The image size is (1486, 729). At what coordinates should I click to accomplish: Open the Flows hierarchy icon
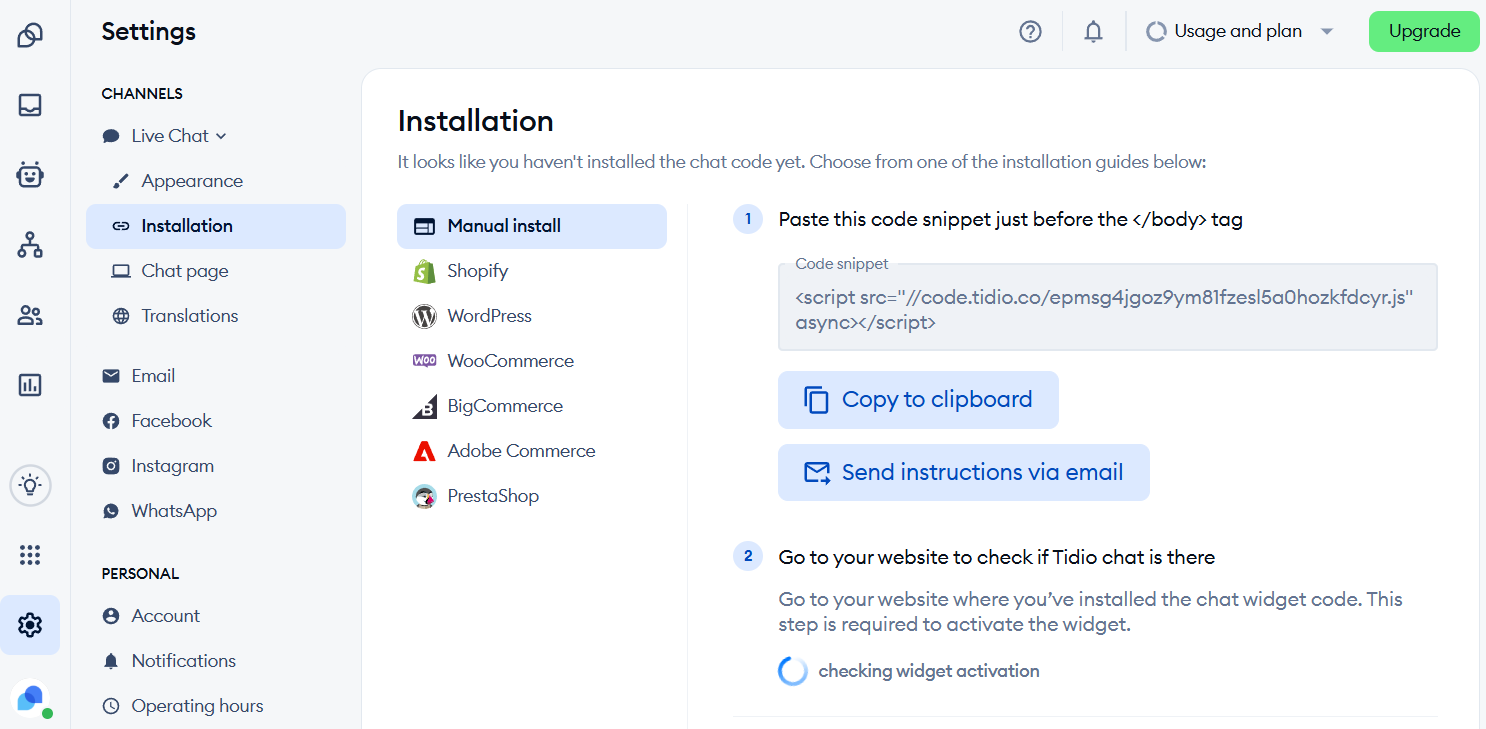[x=30, y=245]
